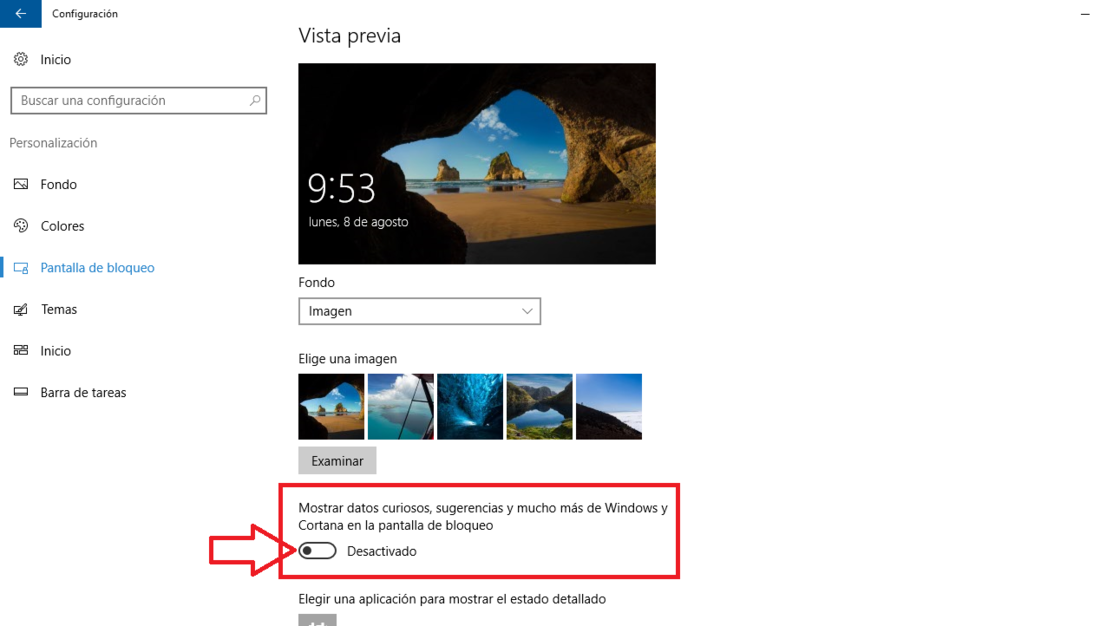Image resolution: width=1100 pixels, height=626 pixels.
Task: Click the Fondo picture icon in sidebar
Action: click(21, 184)
